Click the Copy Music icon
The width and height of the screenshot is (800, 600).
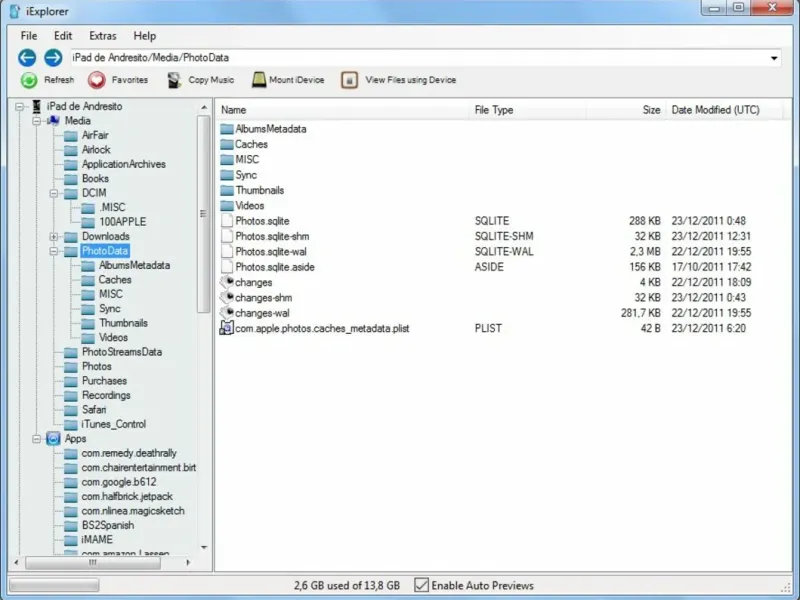pyautogui.click(x=174, y=80)
